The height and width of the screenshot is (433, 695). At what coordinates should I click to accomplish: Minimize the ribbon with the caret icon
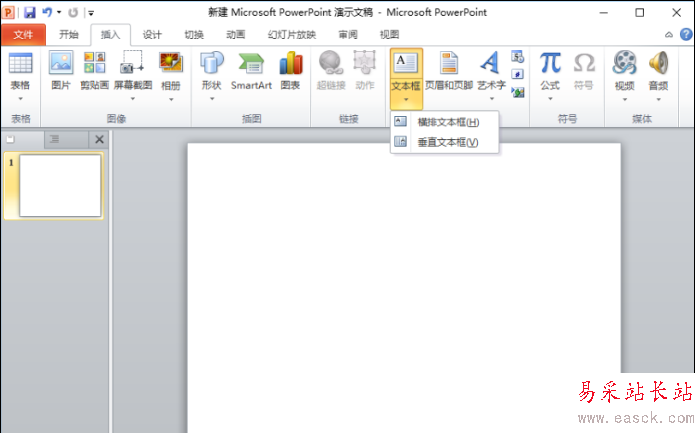[x=669, y=35]
